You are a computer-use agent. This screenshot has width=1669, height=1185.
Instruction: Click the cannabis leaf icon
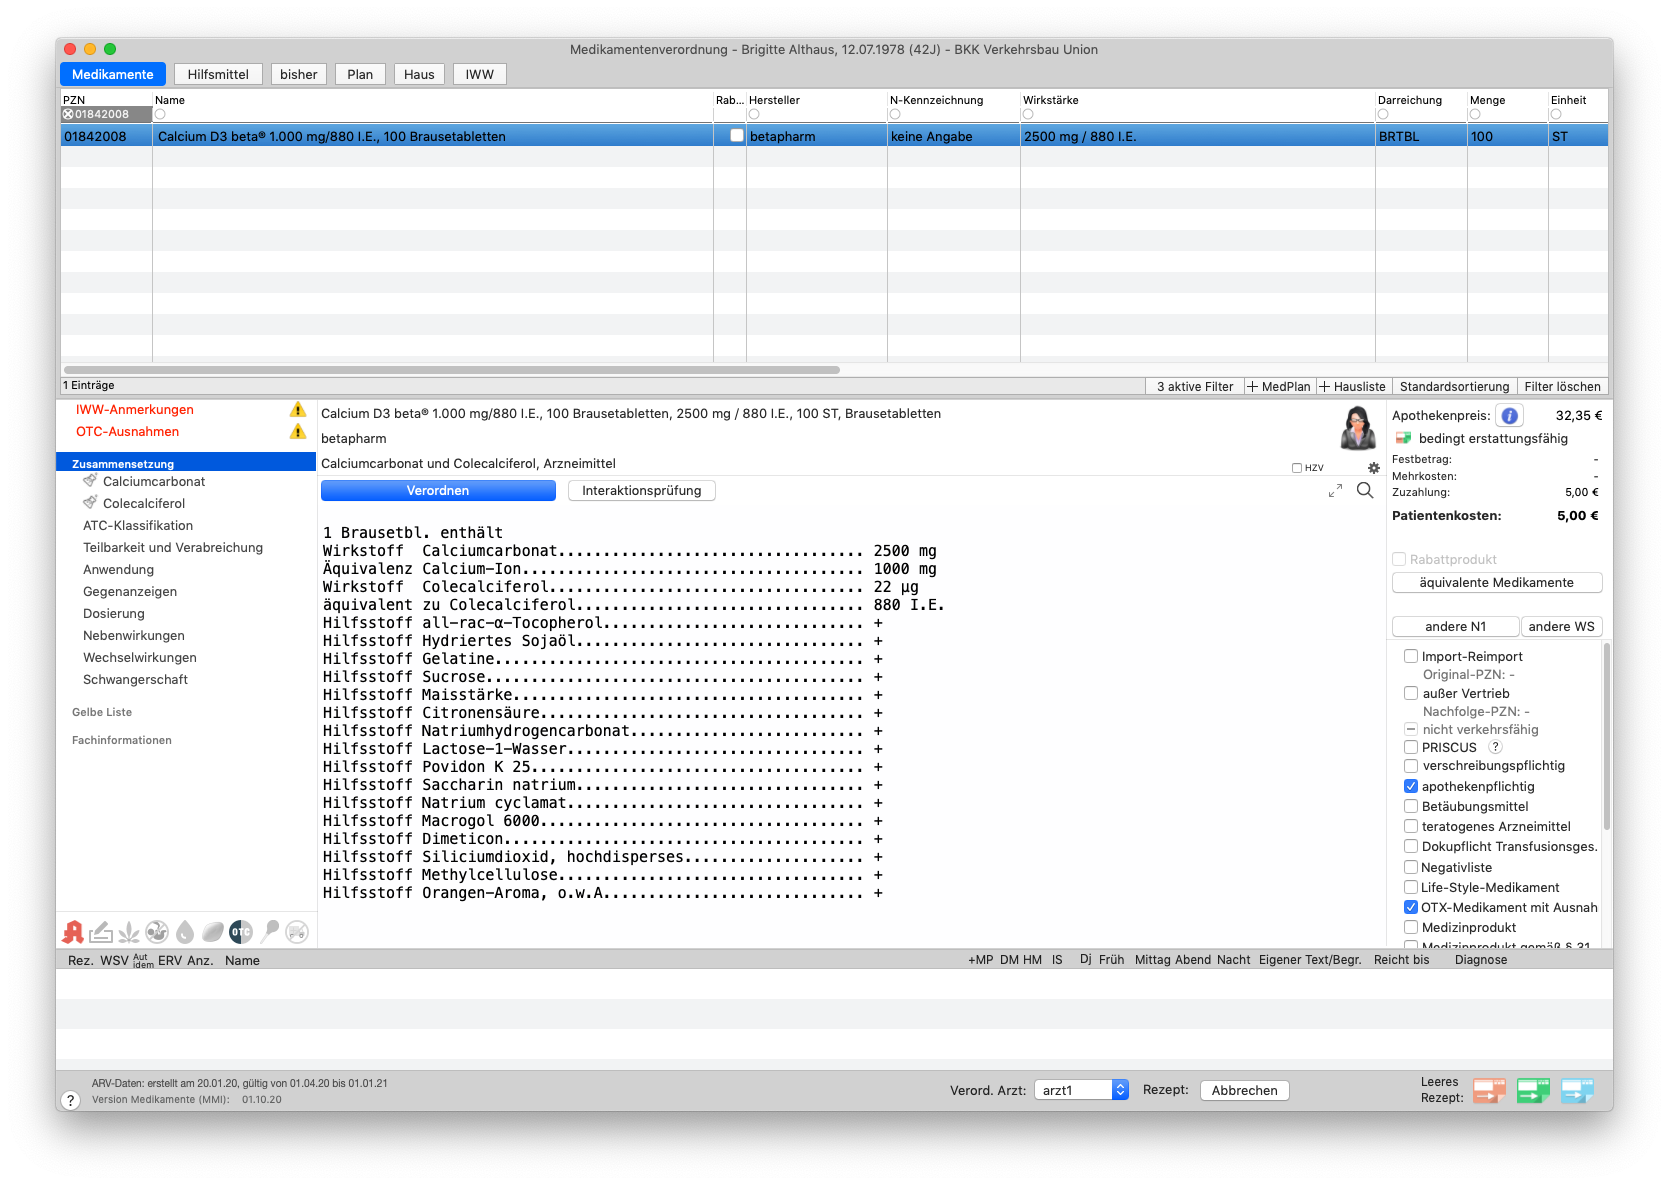pos(129,933)
